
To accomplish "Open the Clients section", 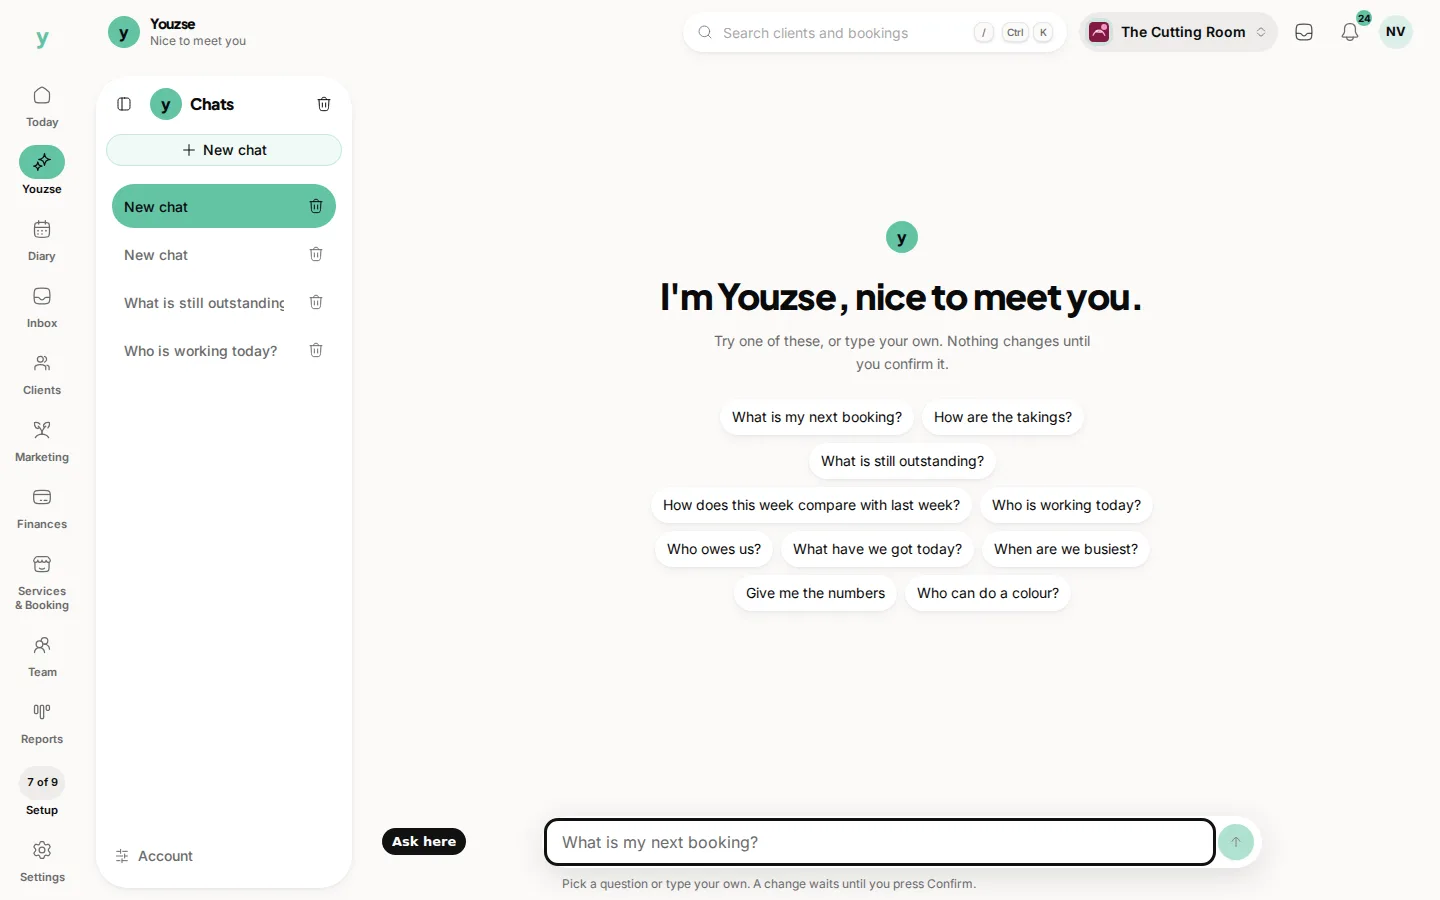I will click(x=42, y=375).
